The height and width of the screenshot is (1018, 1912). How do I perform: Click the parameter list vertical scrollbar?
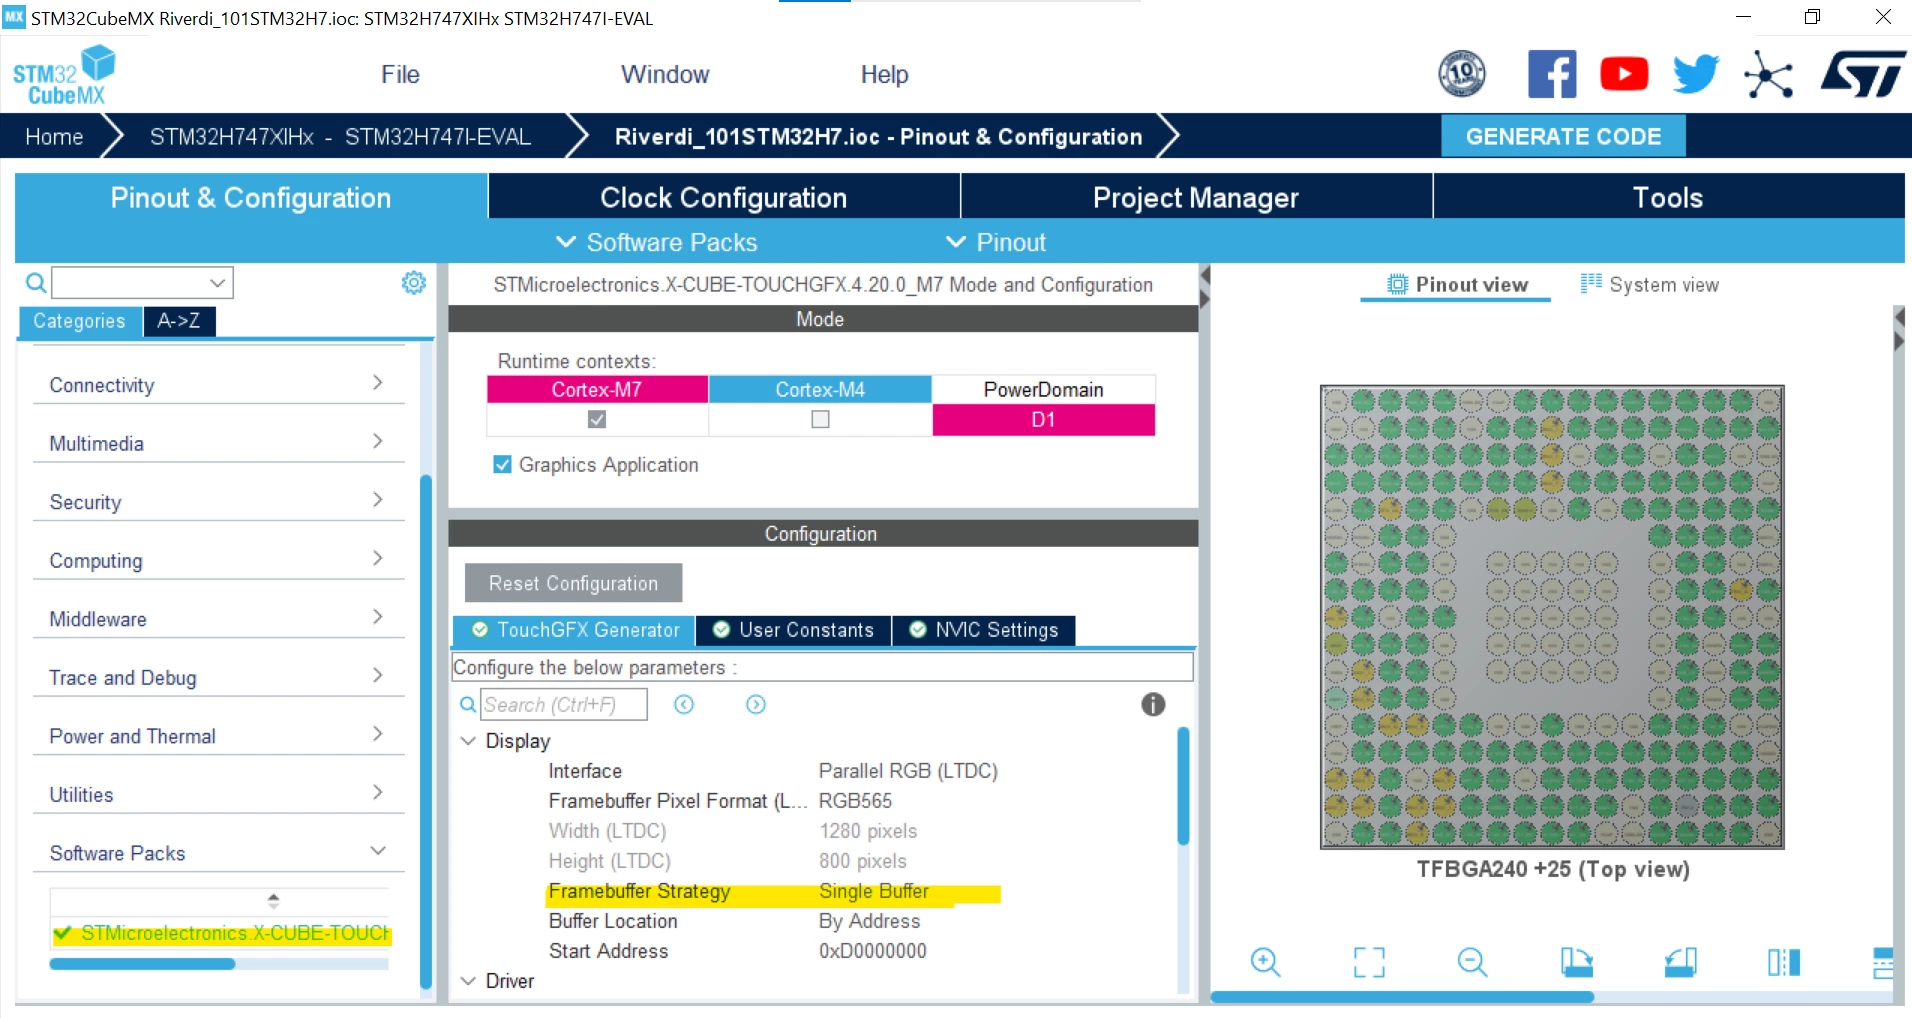pyautogui.click(x=1183, y=787)
